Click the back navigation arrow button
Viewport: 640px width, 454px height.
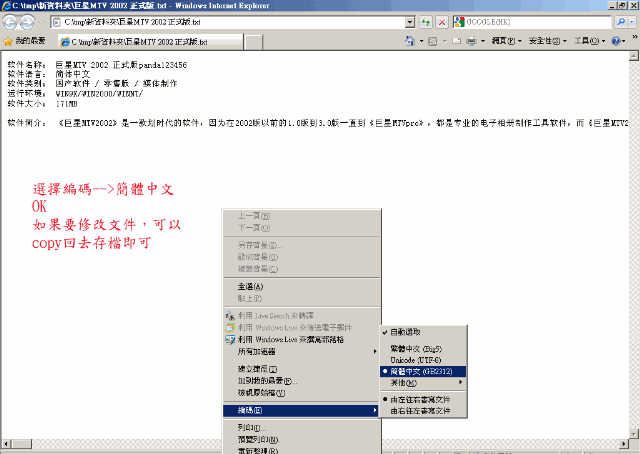(x=11, y=21)
